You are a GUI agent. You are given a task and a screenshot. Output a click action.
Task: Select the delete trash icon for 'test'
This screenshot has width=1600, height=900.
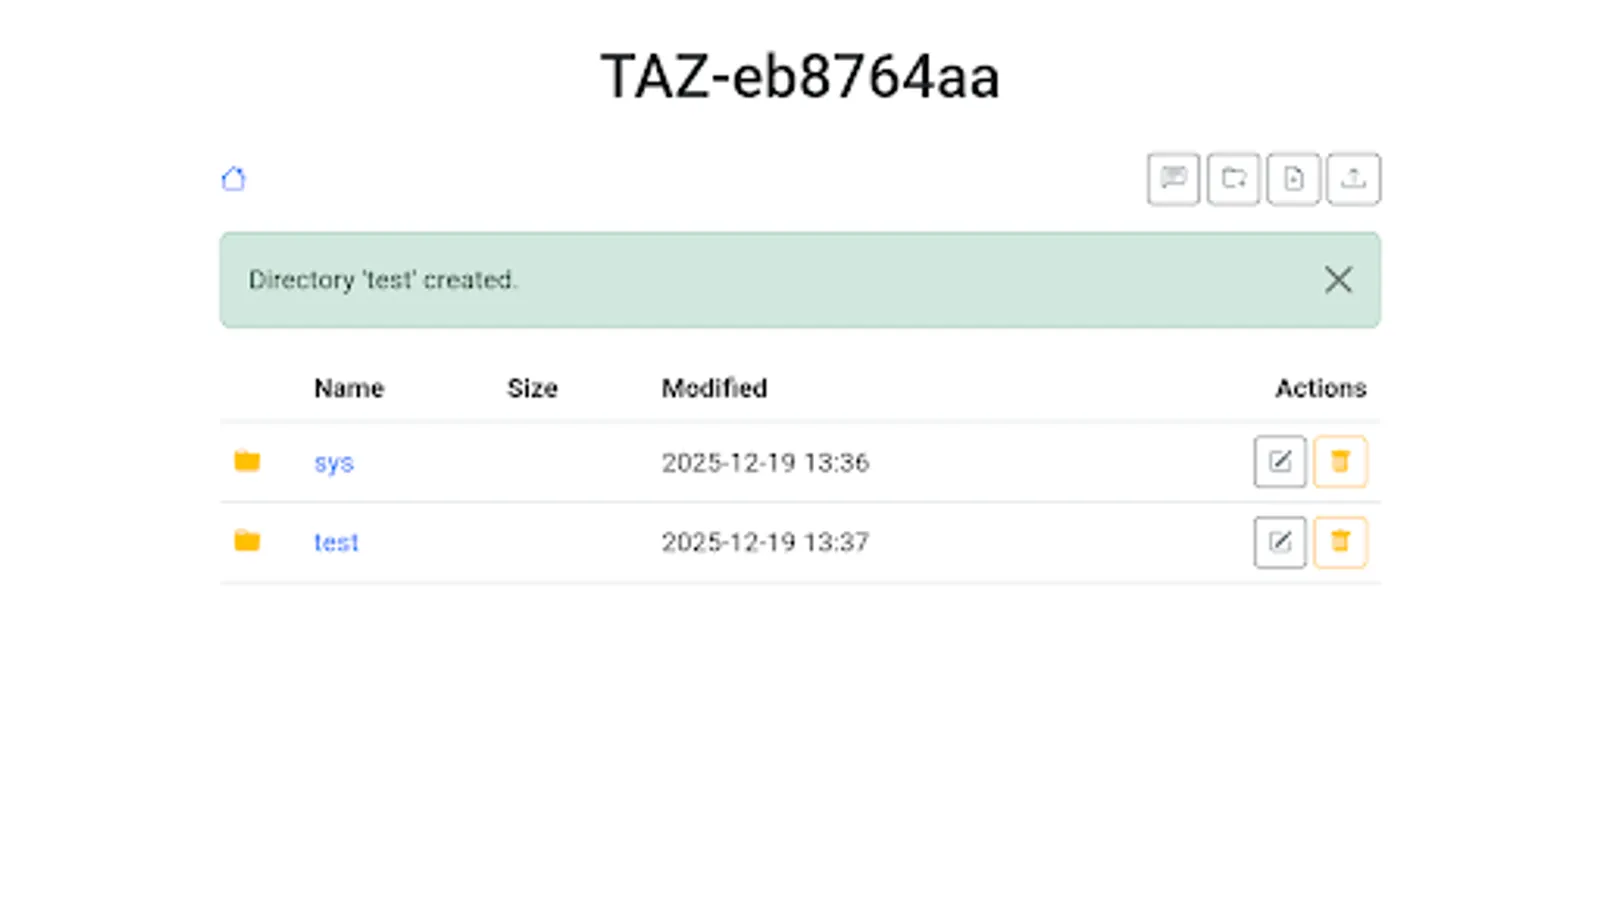(1339, 541)
